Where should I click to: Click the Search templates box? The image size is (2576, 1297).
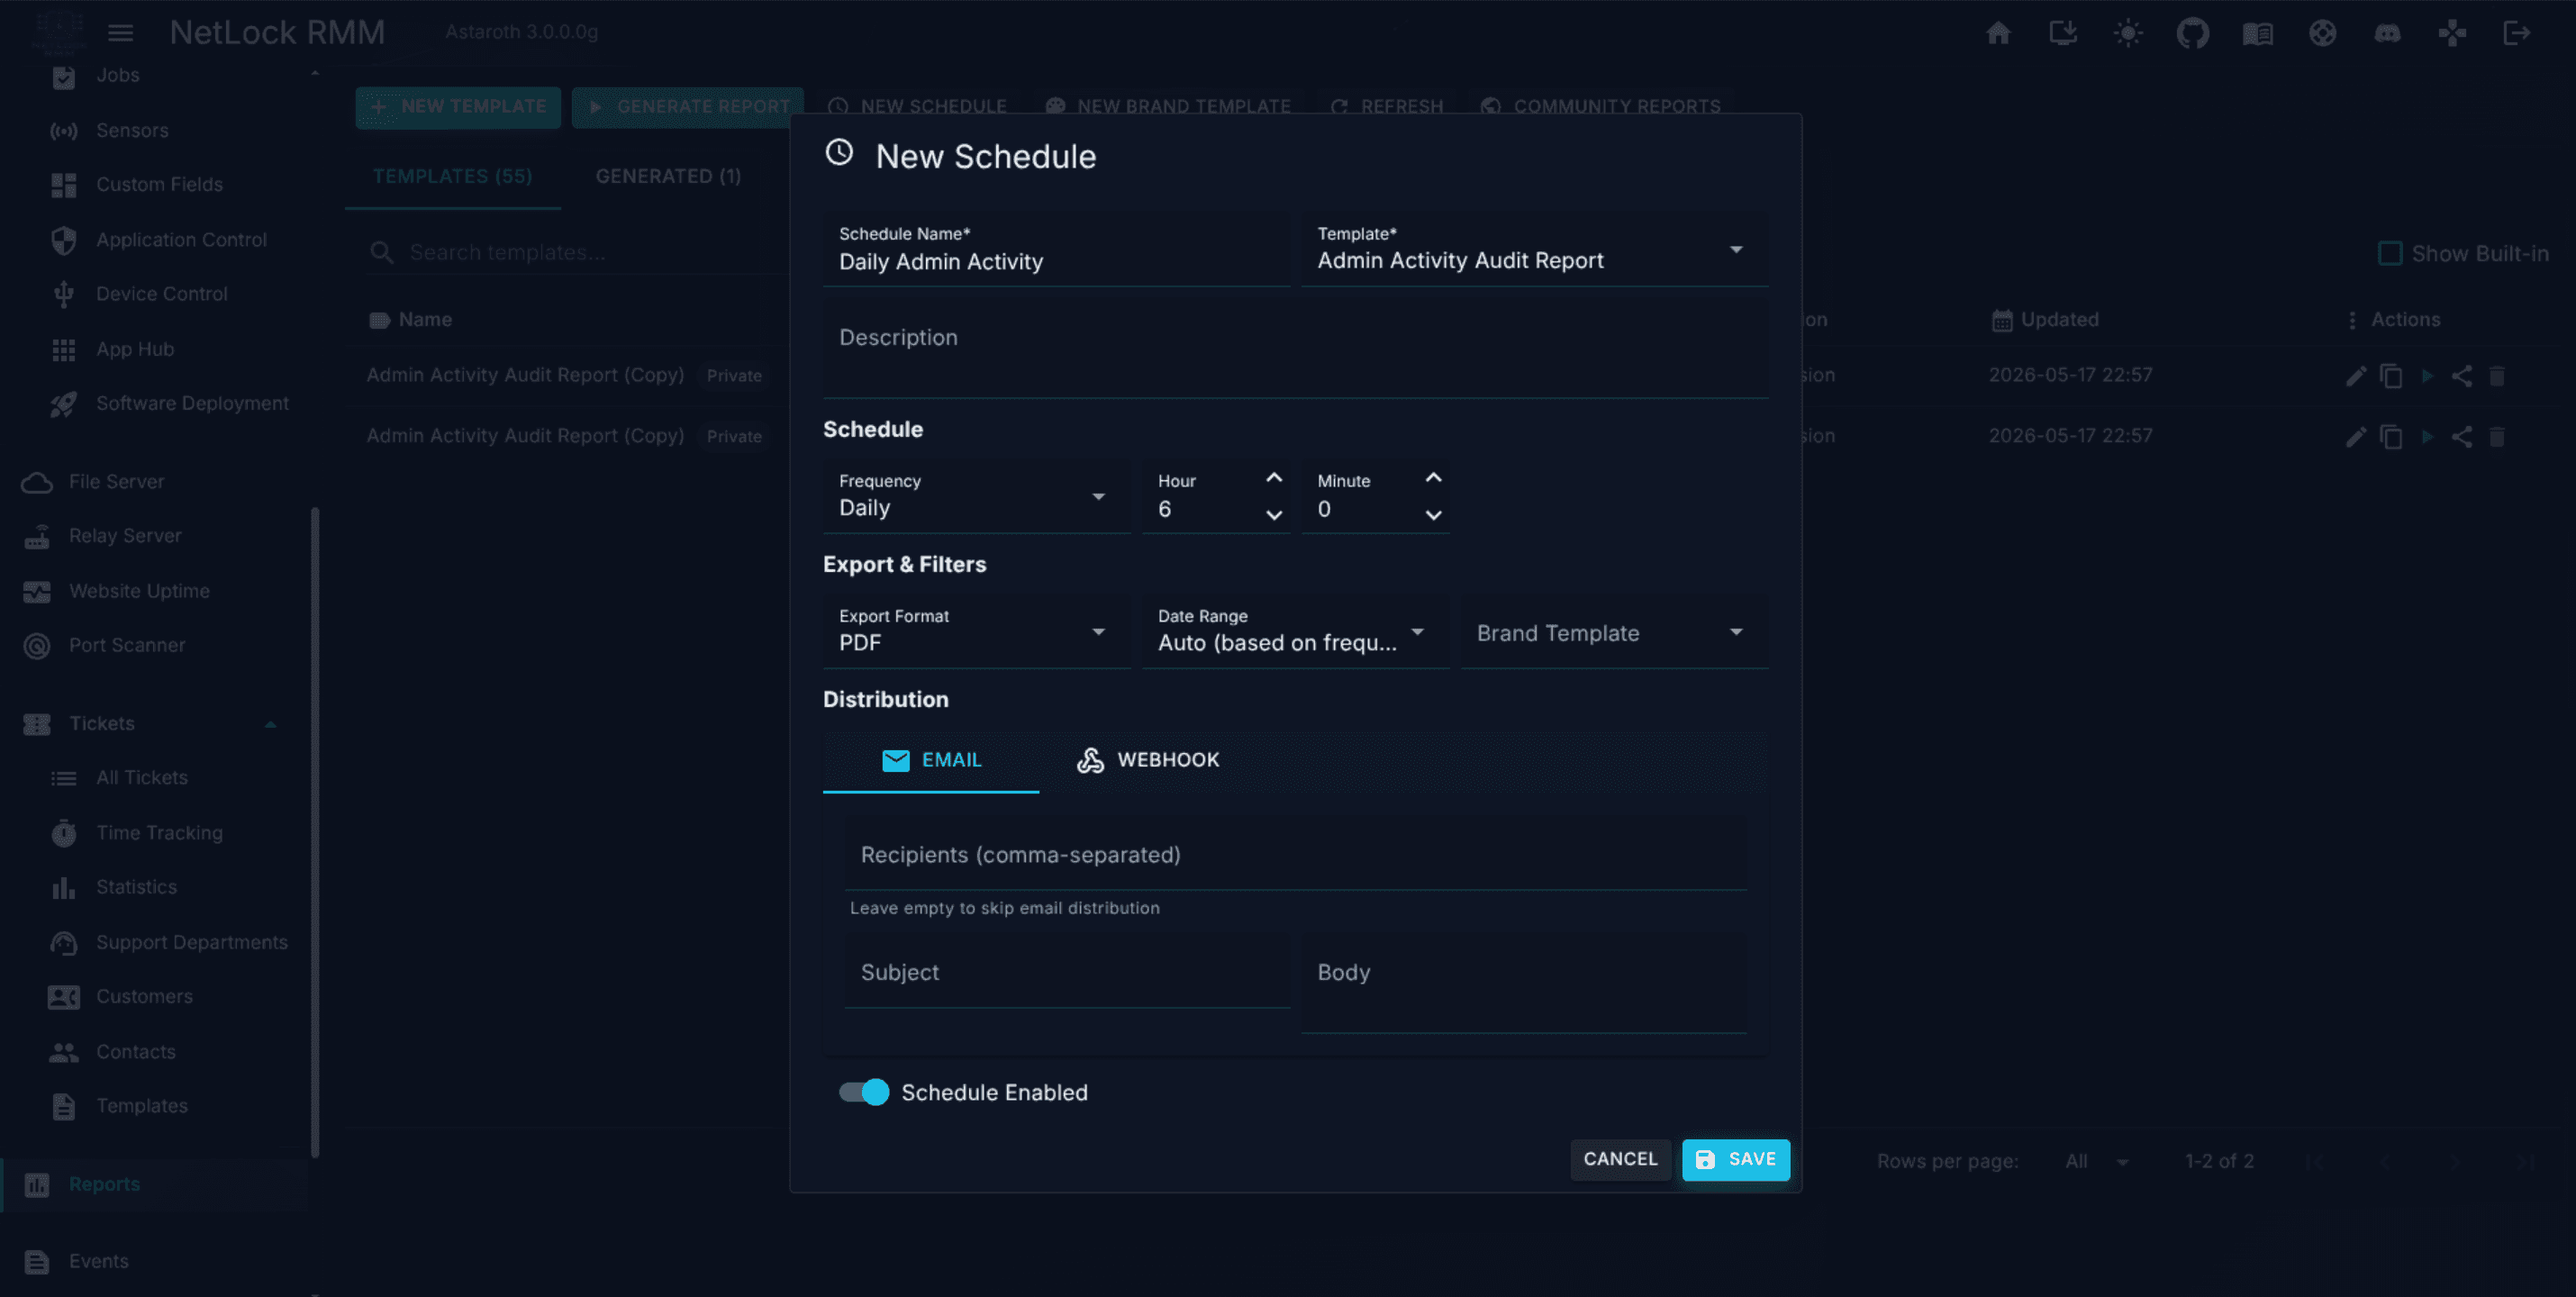[x=576, y=252]
